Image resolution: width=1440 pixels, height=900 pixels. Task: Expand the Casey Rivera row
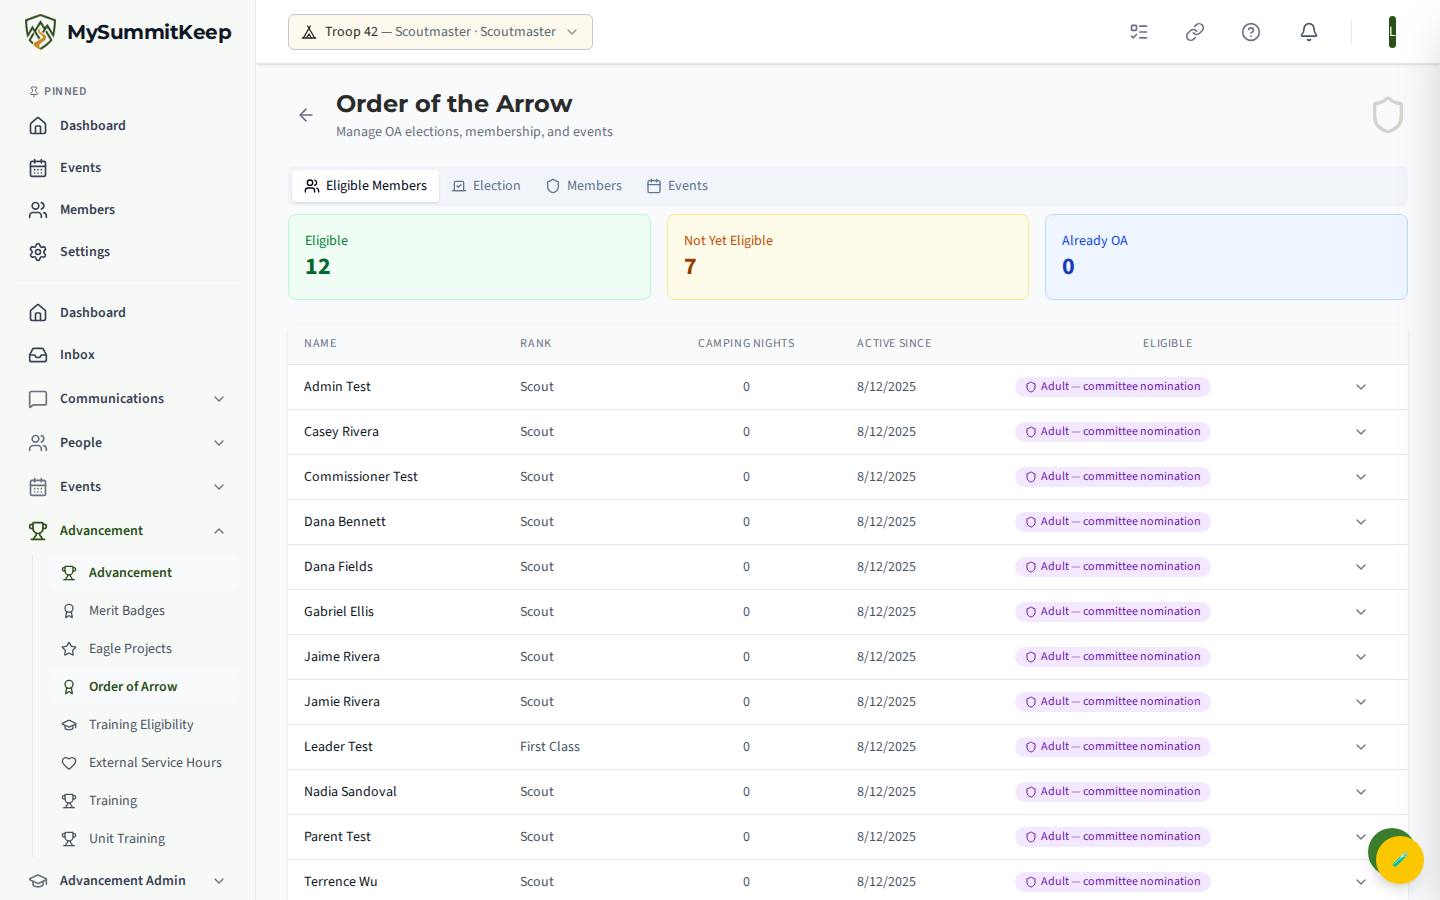click(x=1361, y=432)
